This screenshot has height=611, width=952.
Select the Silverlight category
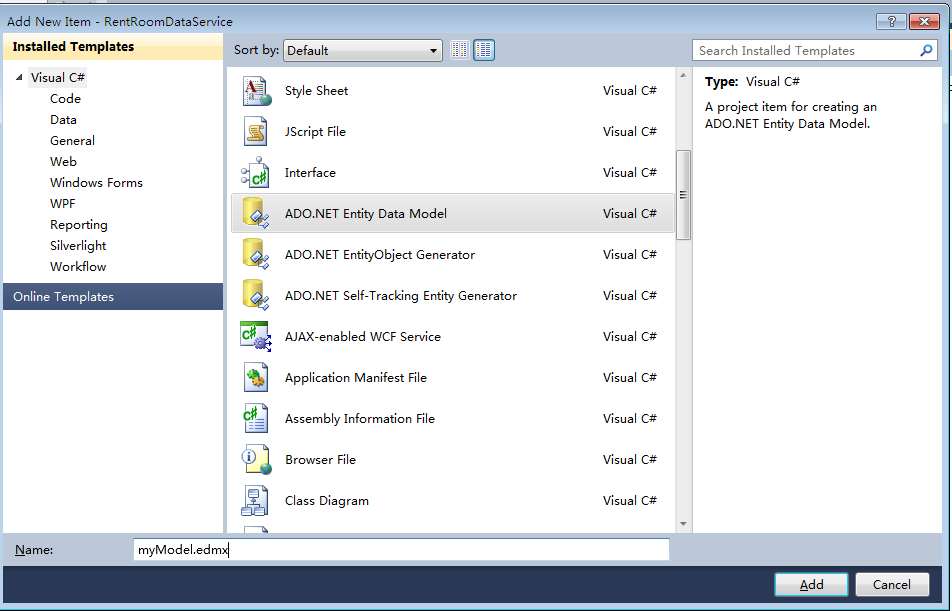point(78,245)
